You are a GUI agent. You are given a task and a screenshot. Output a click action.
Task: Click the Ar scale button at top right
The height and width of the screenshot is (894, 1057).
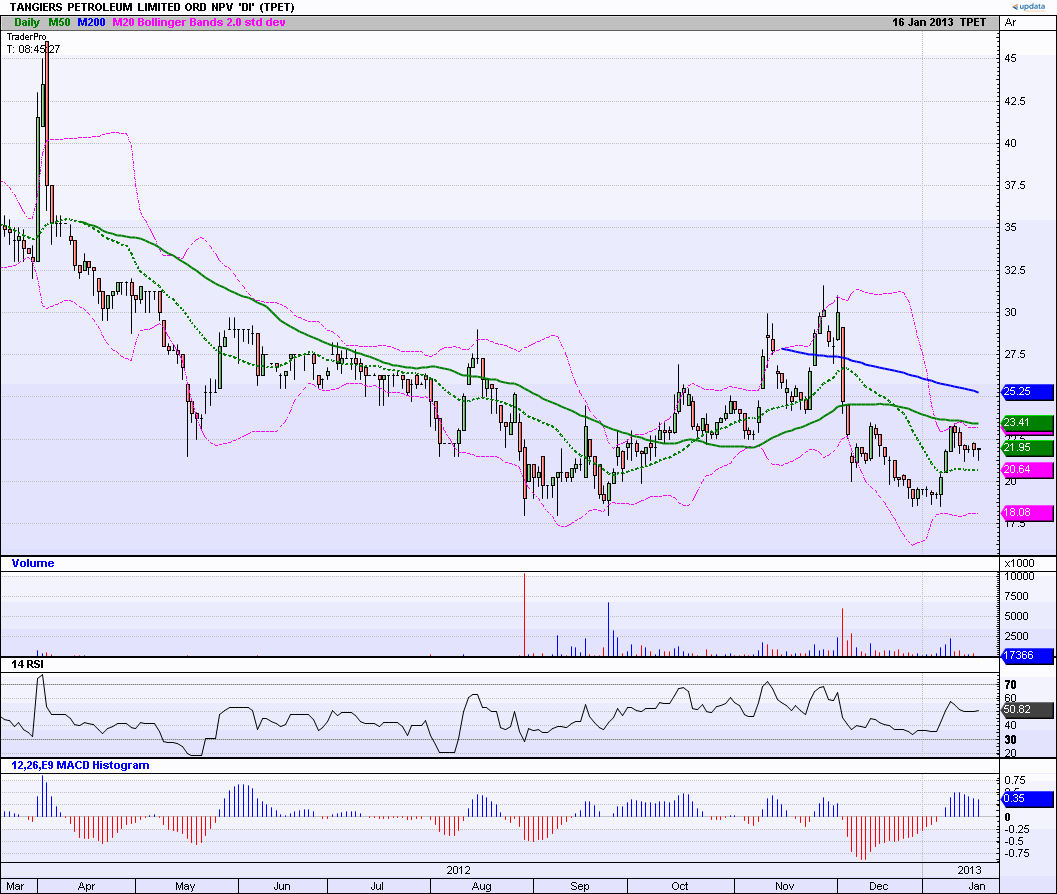pos(1011,22)
